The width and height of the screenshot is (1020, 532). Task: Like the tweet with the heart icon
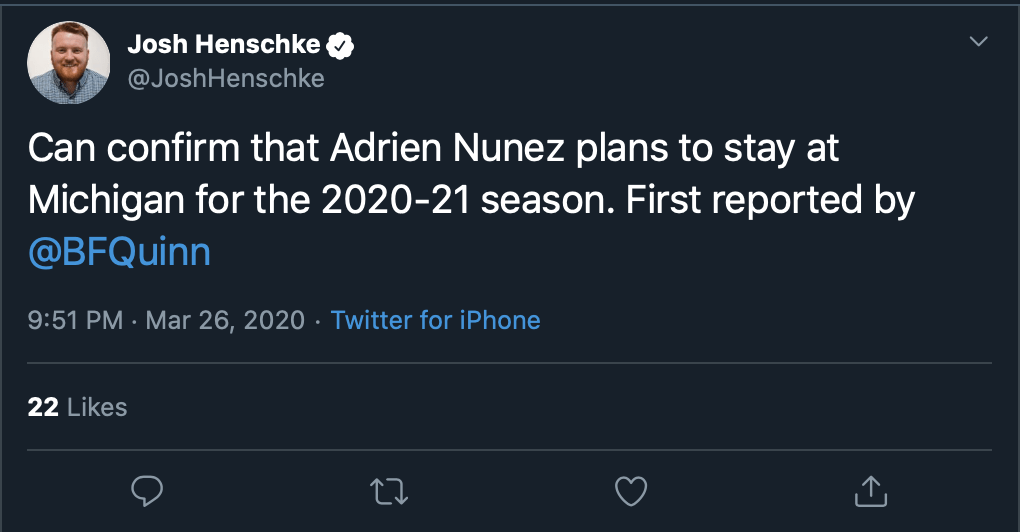coord(631,490)
